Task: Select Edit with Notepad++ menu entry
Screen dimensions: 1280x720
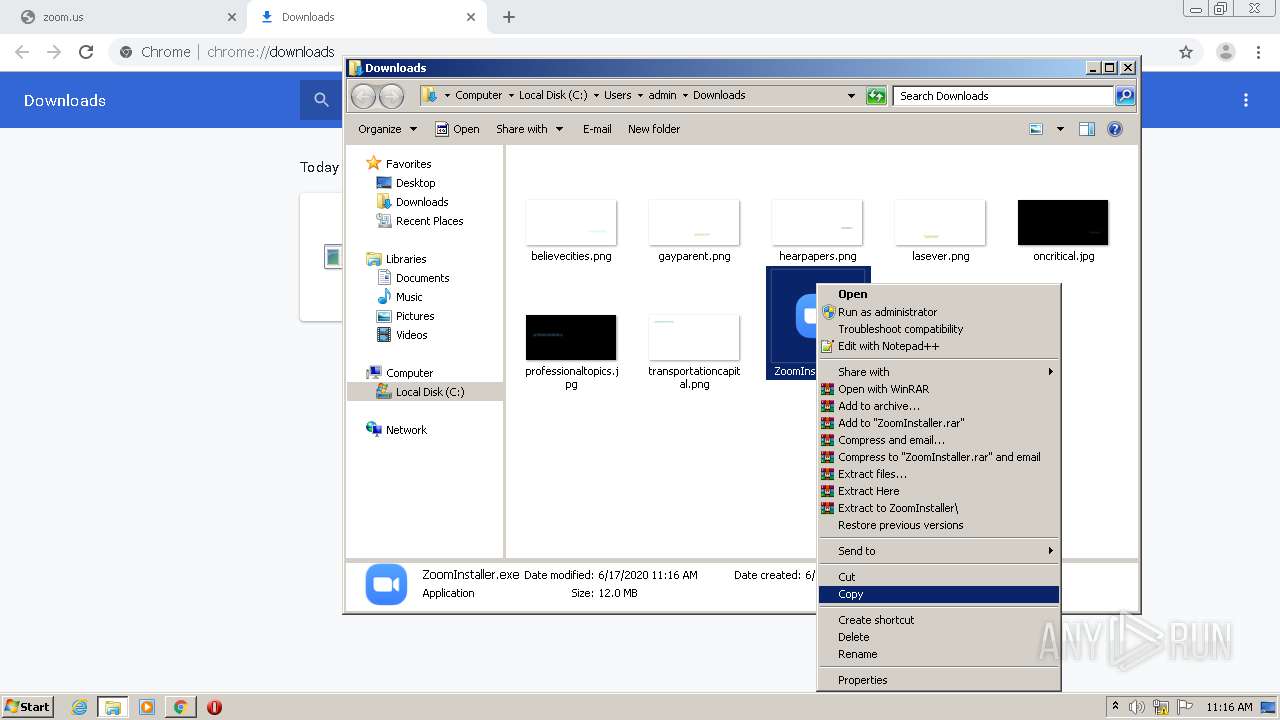Action: click(x=939, y=346)
